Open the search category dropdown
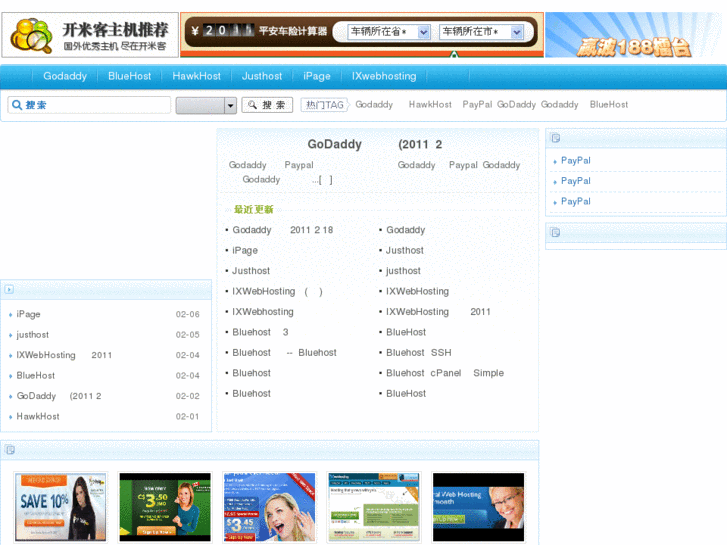 (x=206, y=105)
